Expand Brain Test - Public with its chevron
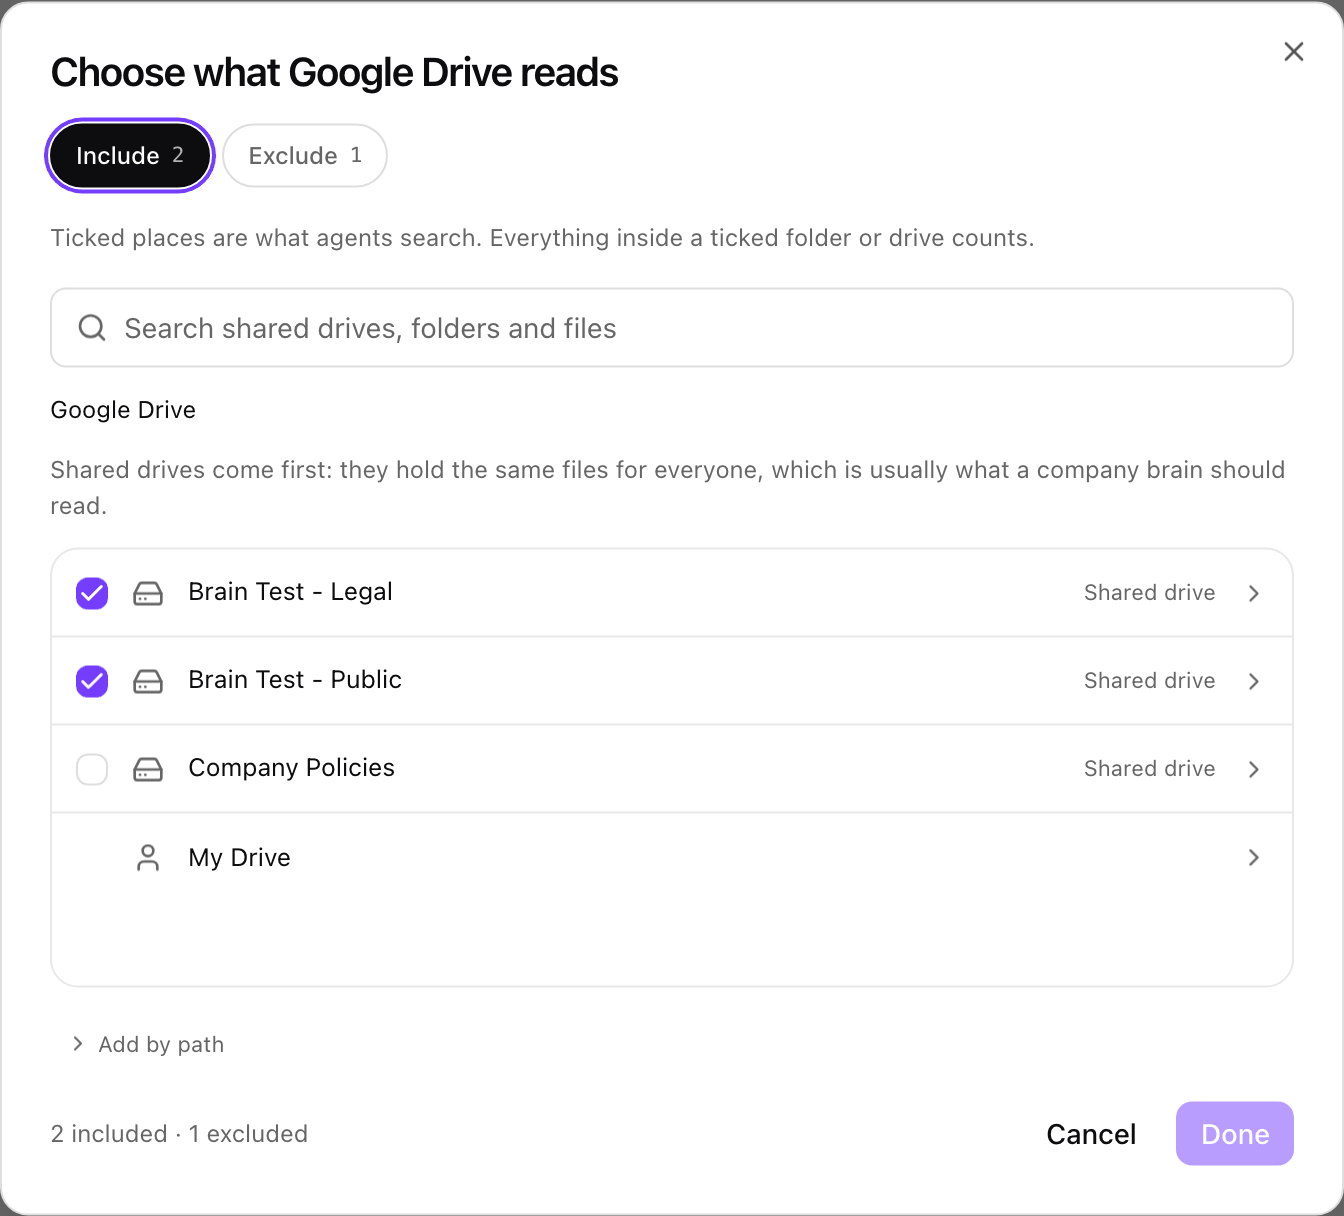 pos(1254,681)
